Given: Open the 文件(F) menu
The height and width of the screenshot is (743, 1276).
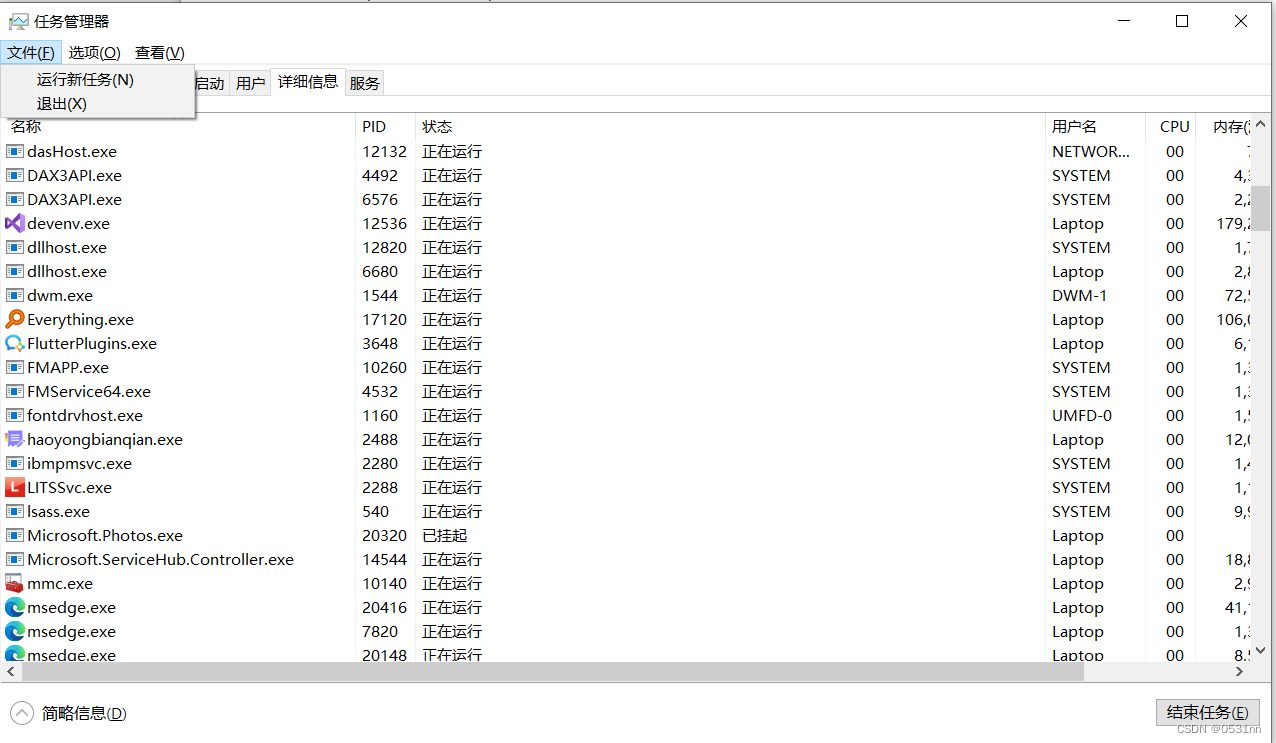Looking at the screenshot, I should pos(31,53).
